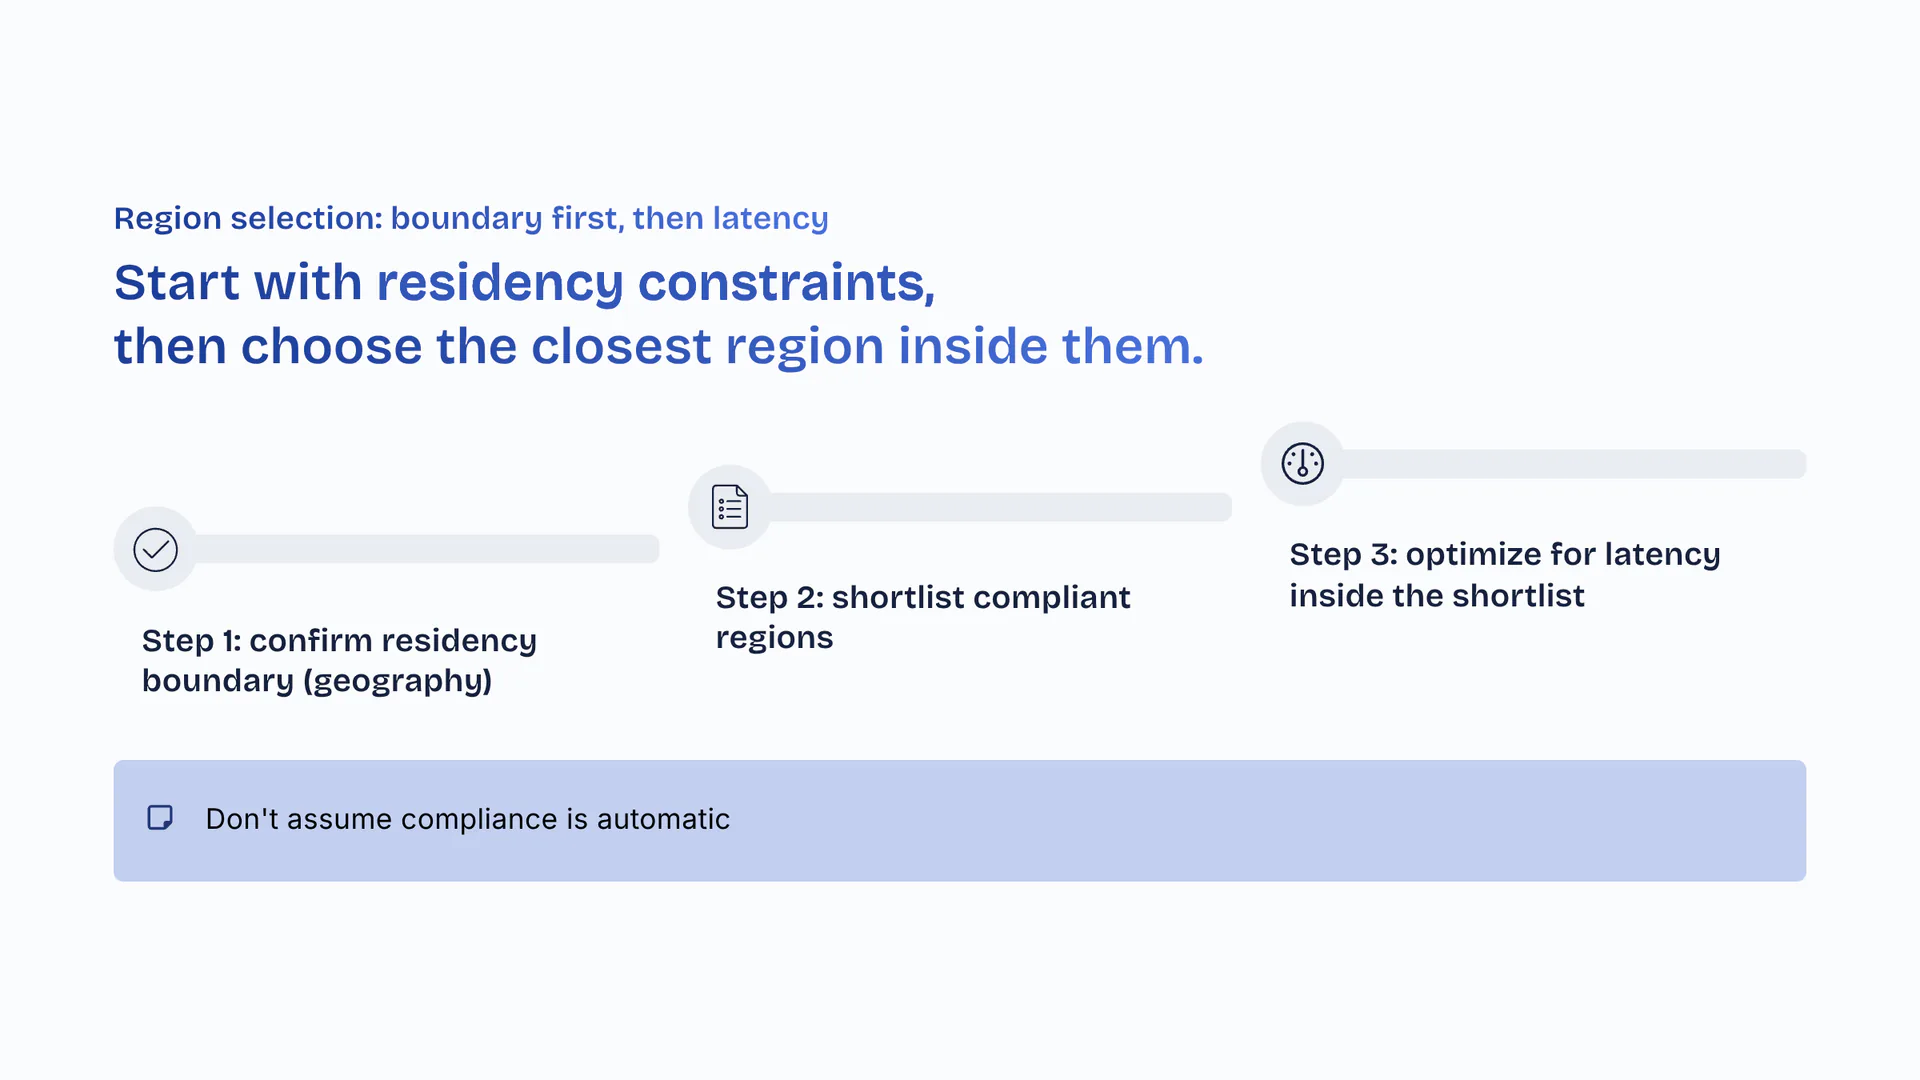Click "(geography)" in the Step 1 label
Viewport: 1920px width, 1080px height.
click(398, 681)
